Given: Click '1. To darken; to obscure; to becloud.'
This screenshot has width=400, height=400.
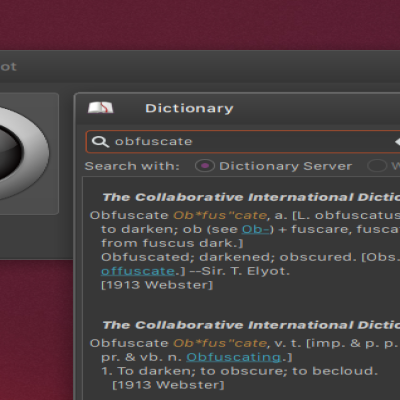Looking at the screenshot, I should click(240, 371).
